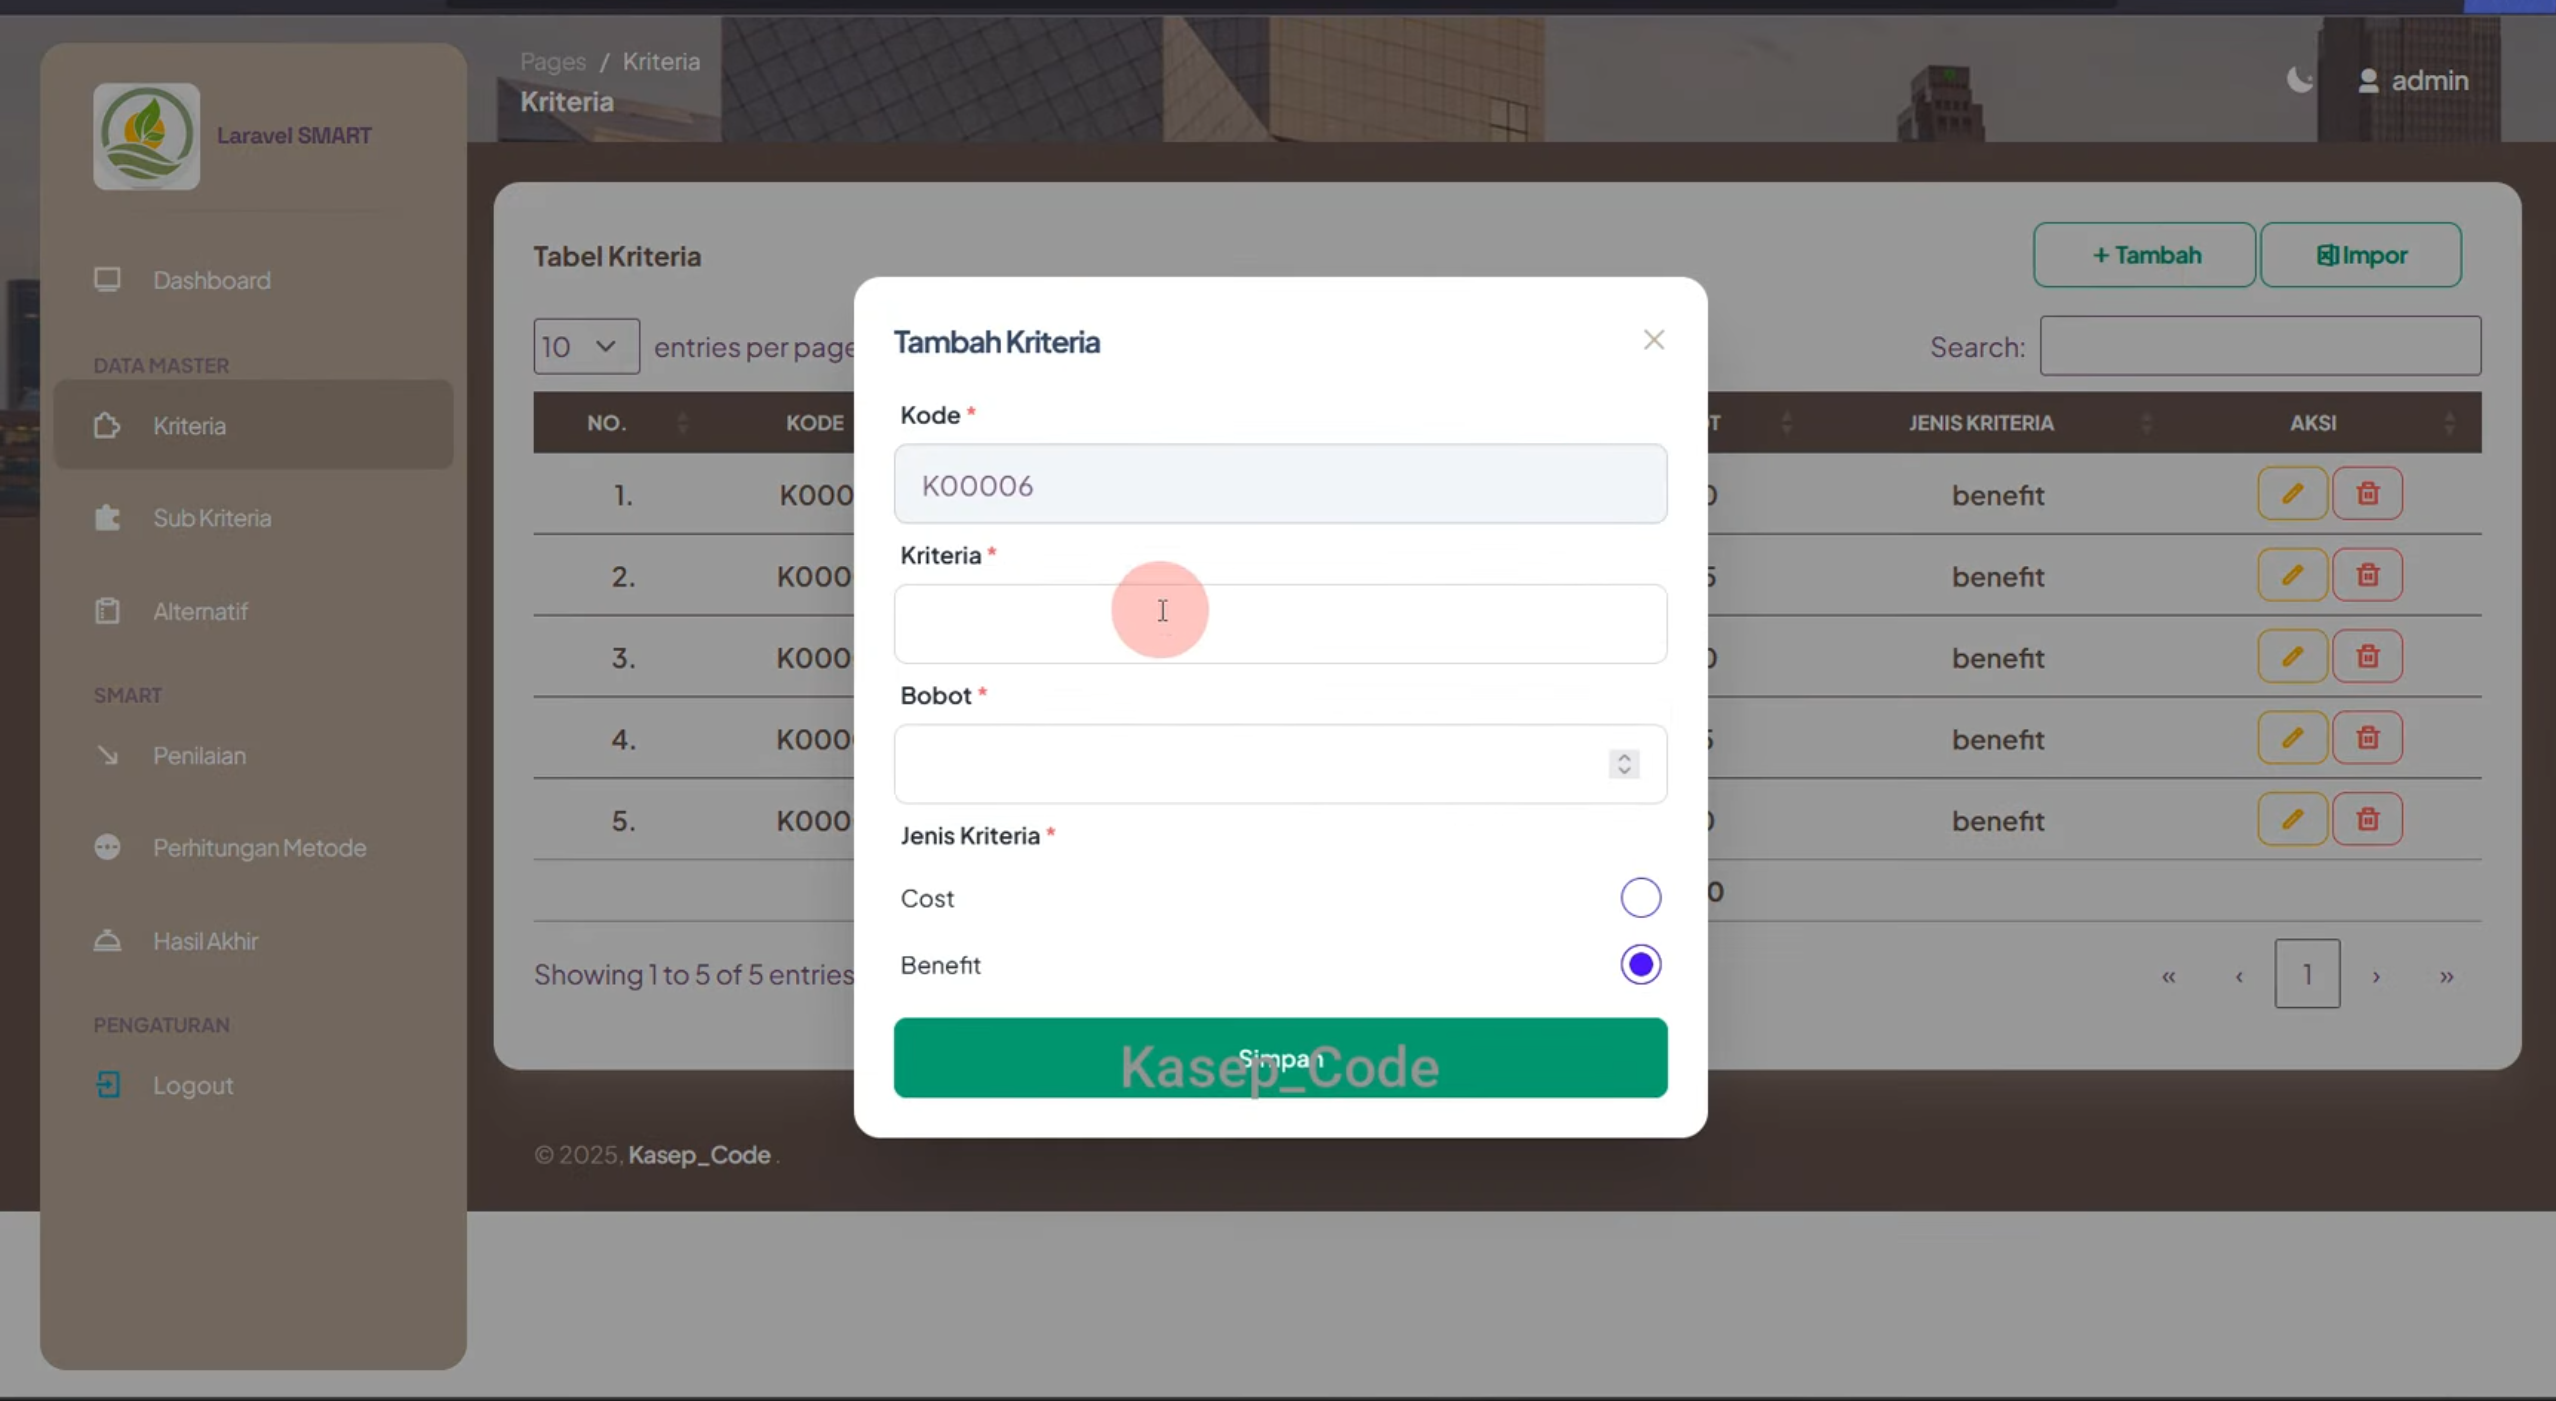Edit row 4 with pencil icon
This screenshot has width=2556, height=1401.
coord(2292,739)
